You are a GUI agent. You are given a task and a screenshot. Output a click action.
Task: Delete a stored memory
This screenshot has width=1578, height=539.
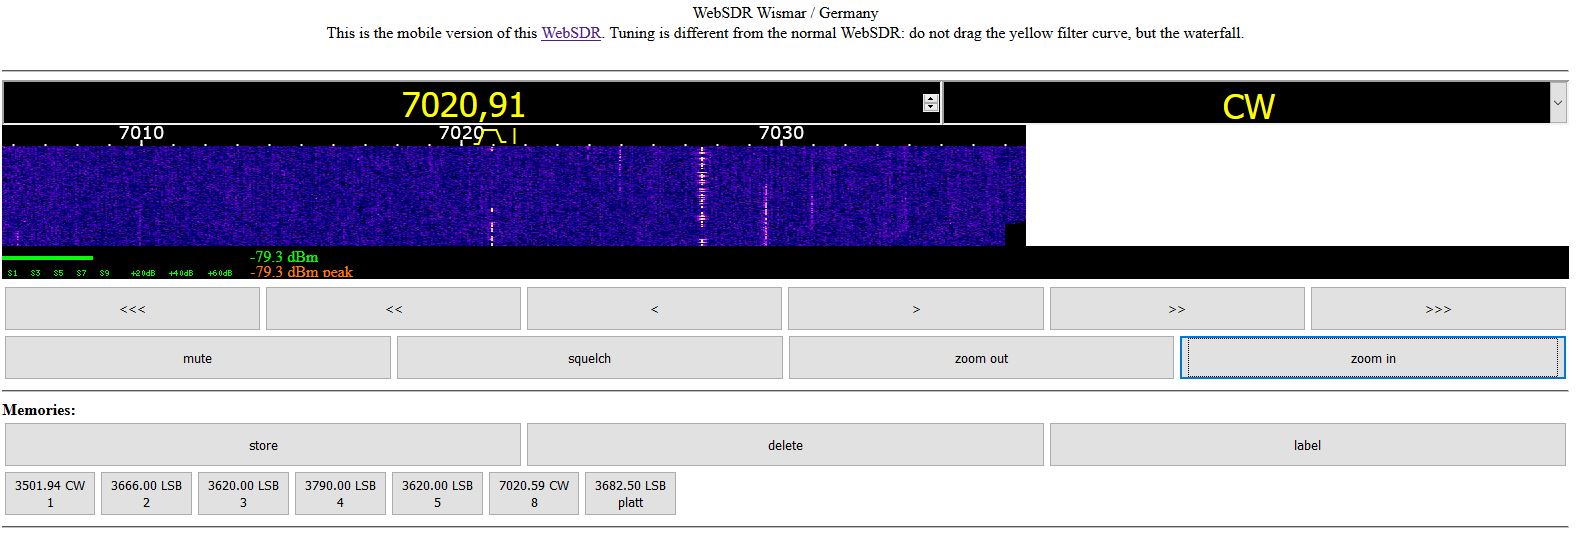tap(785, 445)
